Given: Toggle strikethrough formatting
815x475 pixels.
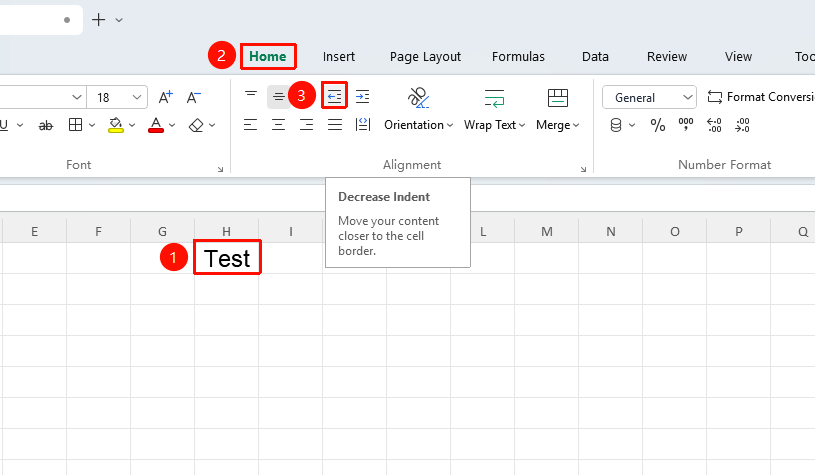Looking at the screenshot, I should (46, 125).
